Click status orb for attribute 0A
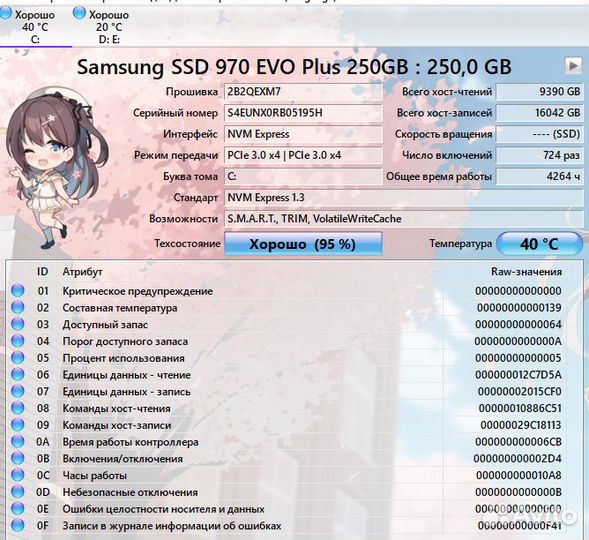The image size is (589, 540). click(17, 442)
